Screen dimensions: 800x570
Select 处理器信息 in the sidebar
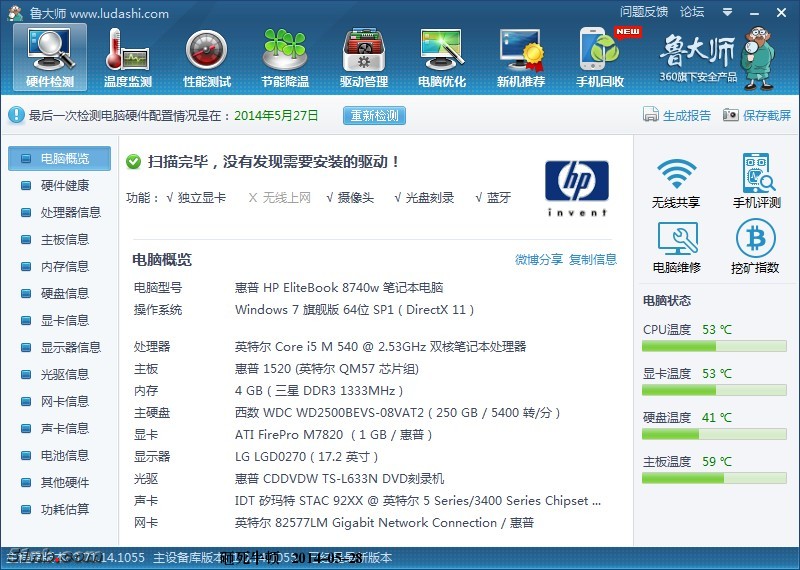(70, 213)
